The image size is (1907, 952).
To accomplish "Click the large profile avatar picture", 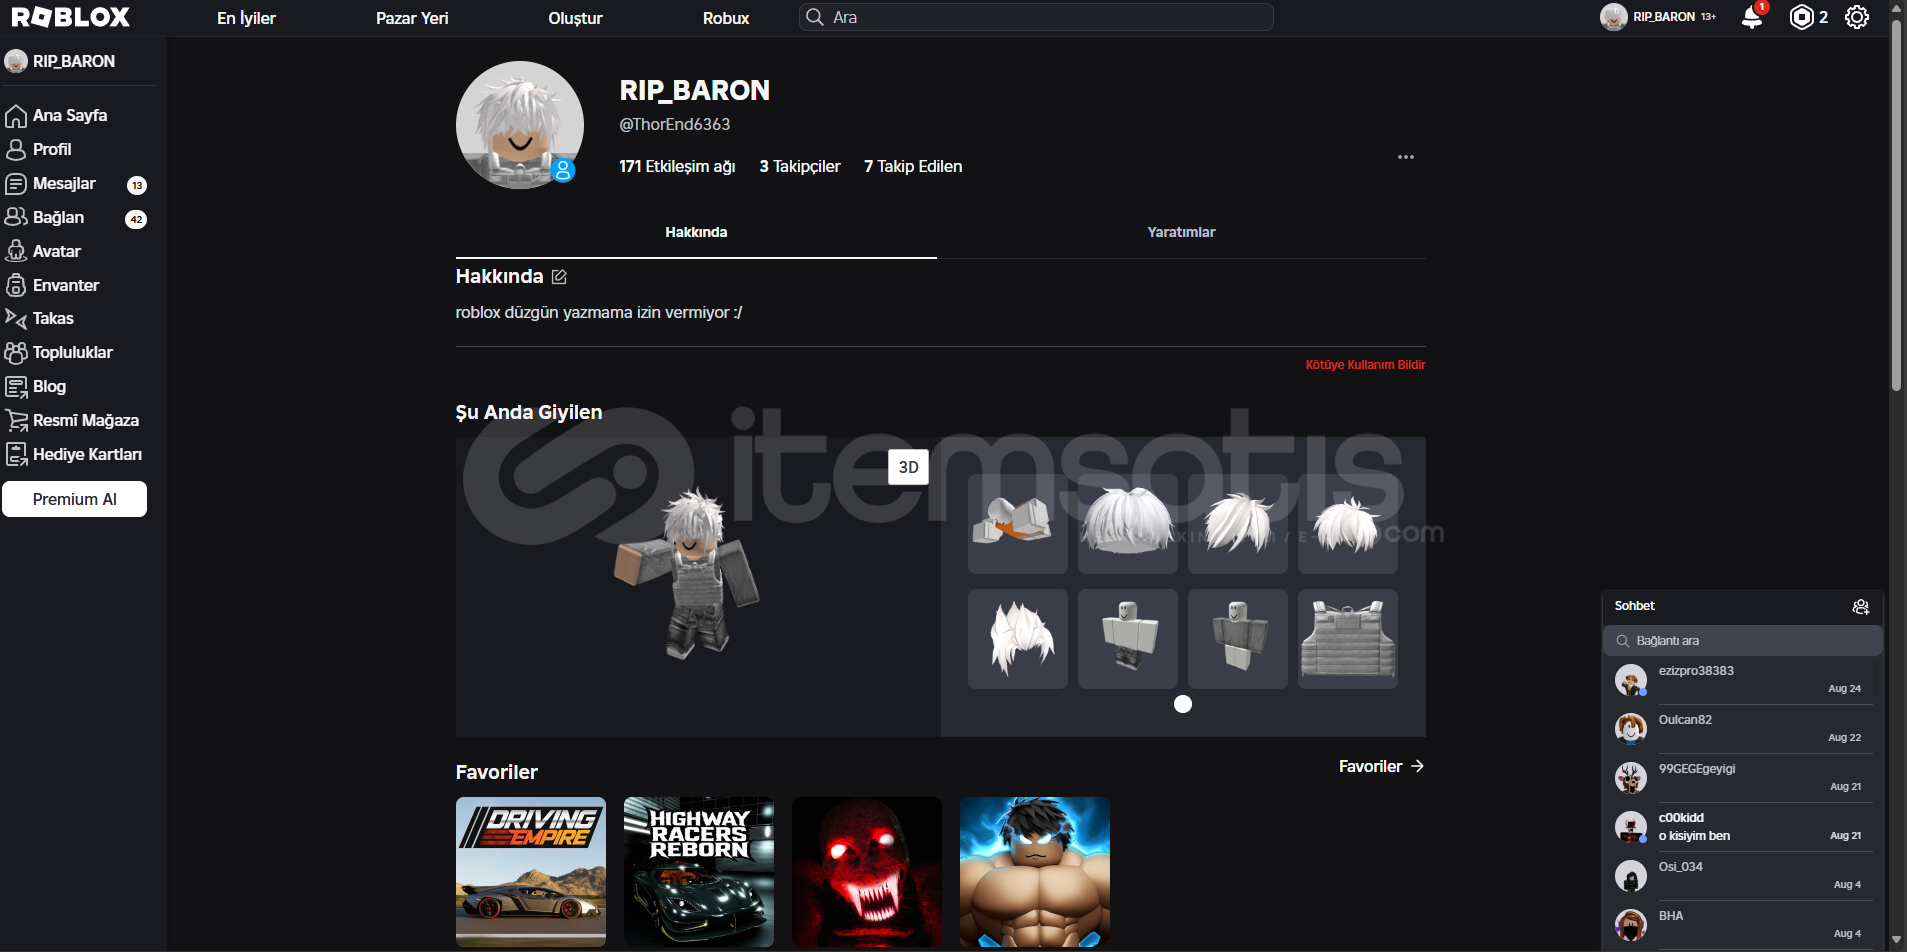I will [520, 125].
